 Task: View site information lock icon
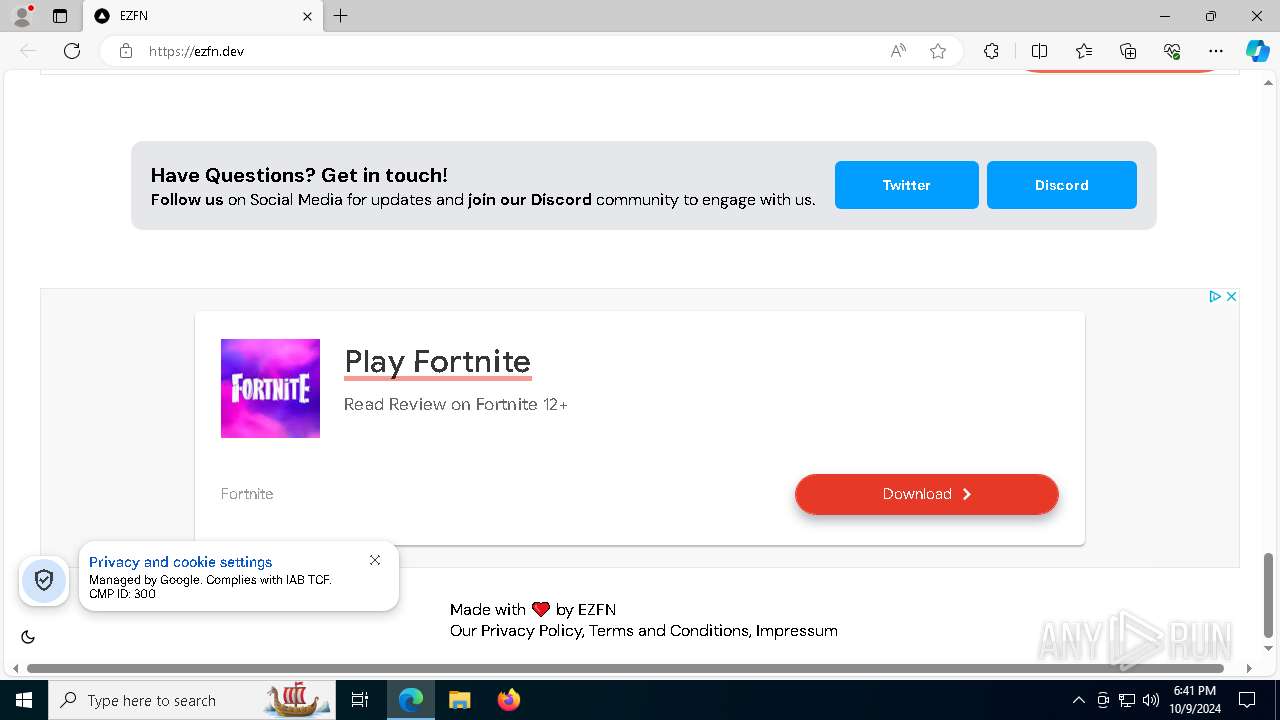(126, 51)
